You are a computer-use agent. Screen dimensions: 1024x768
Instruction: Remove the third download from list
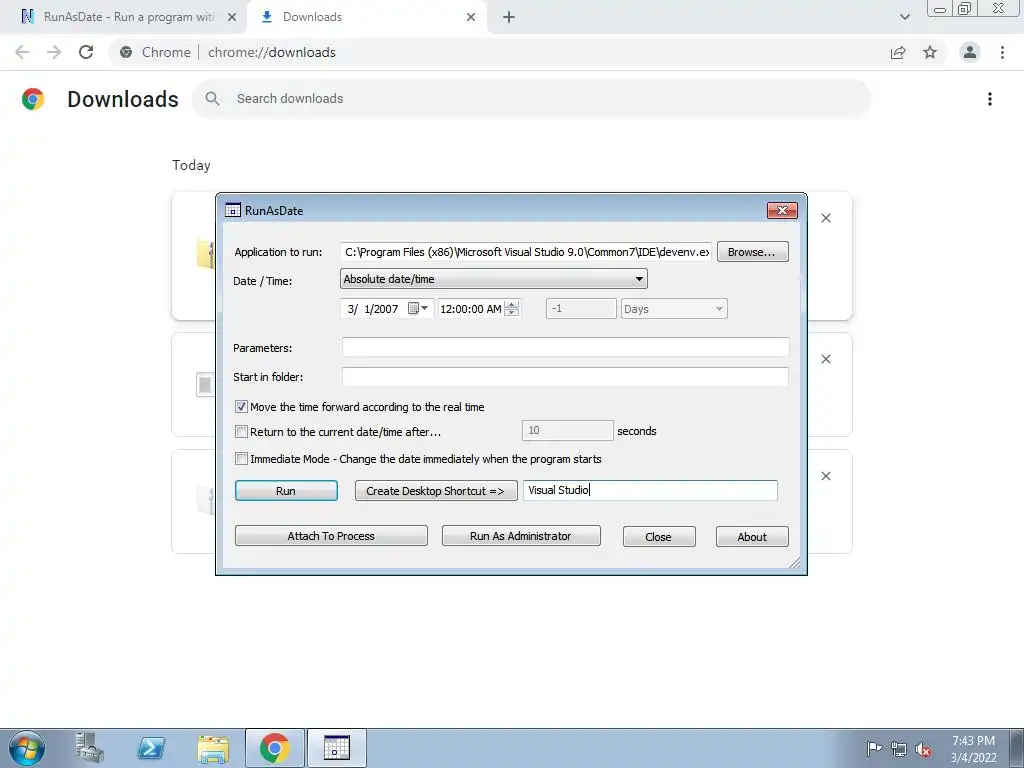tap(826, 476)
